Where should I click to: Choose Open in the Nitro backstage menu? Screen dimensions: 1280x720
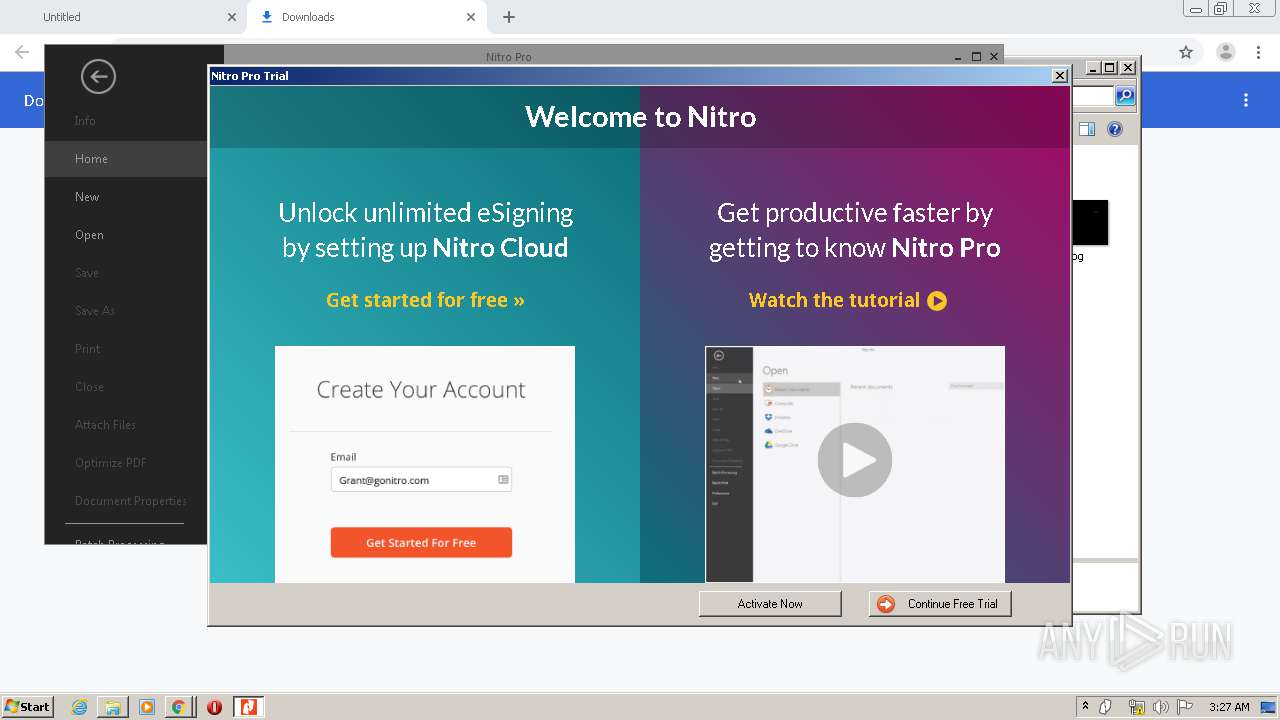pos(89,235)
